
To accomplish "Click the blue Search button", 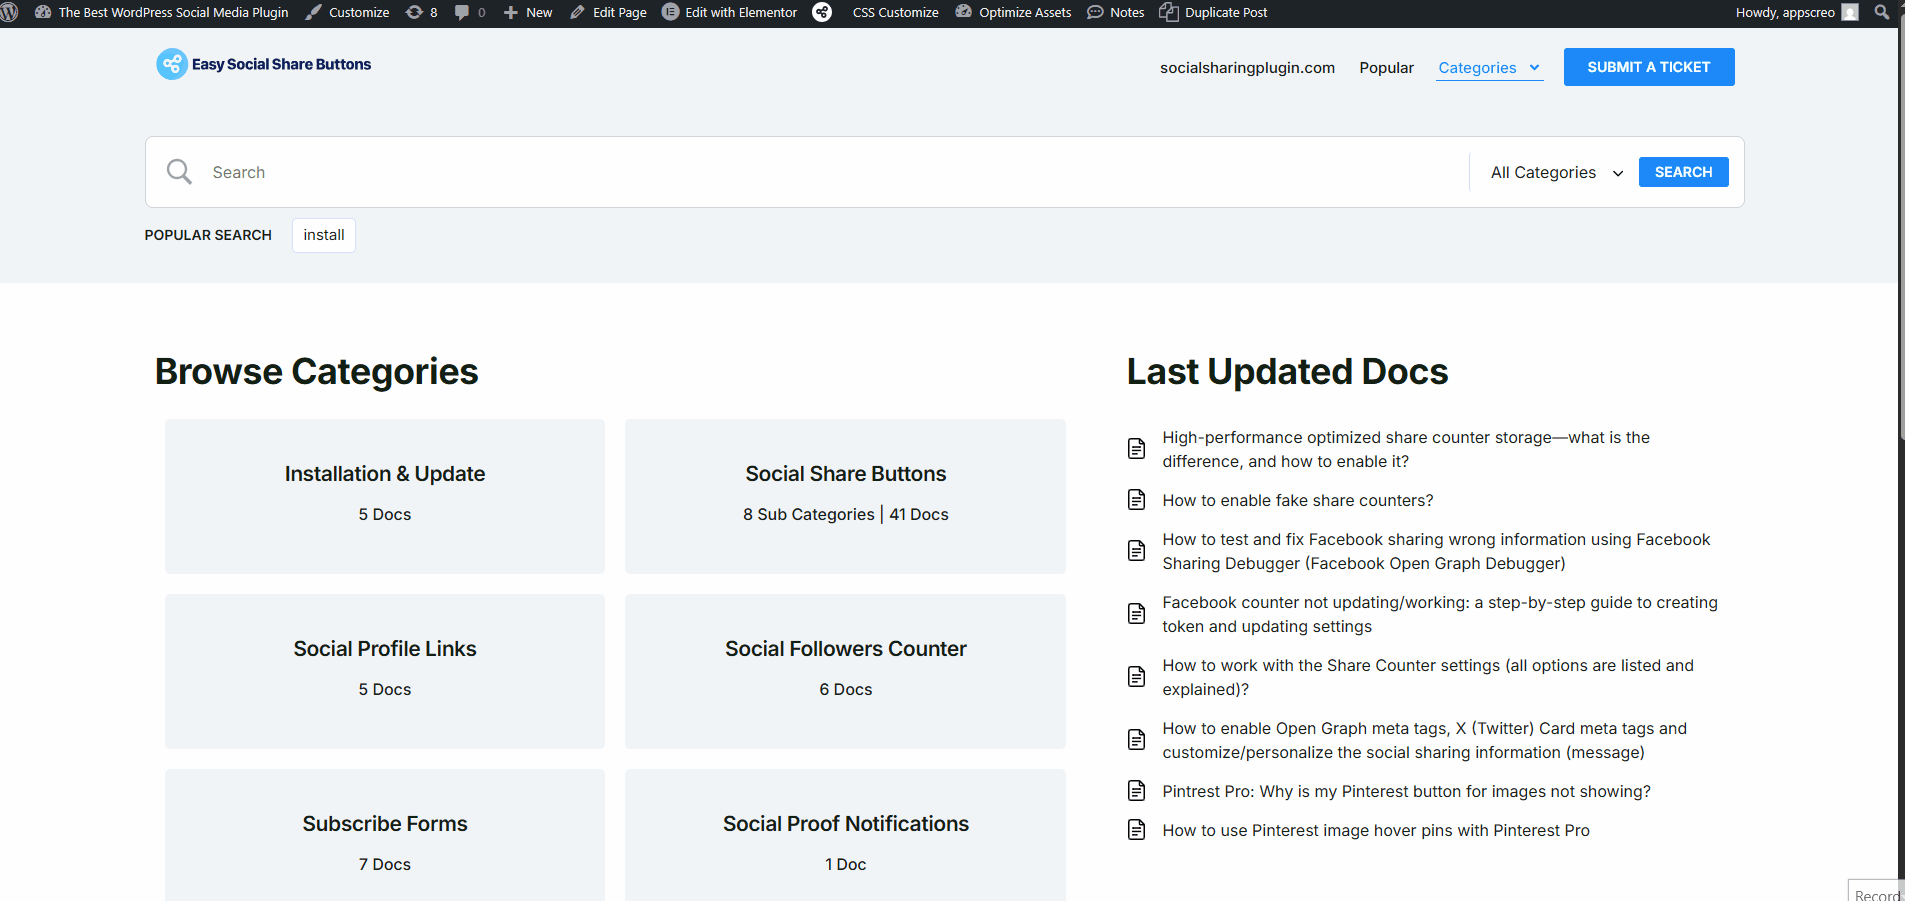I will [x=1683, y=172].
